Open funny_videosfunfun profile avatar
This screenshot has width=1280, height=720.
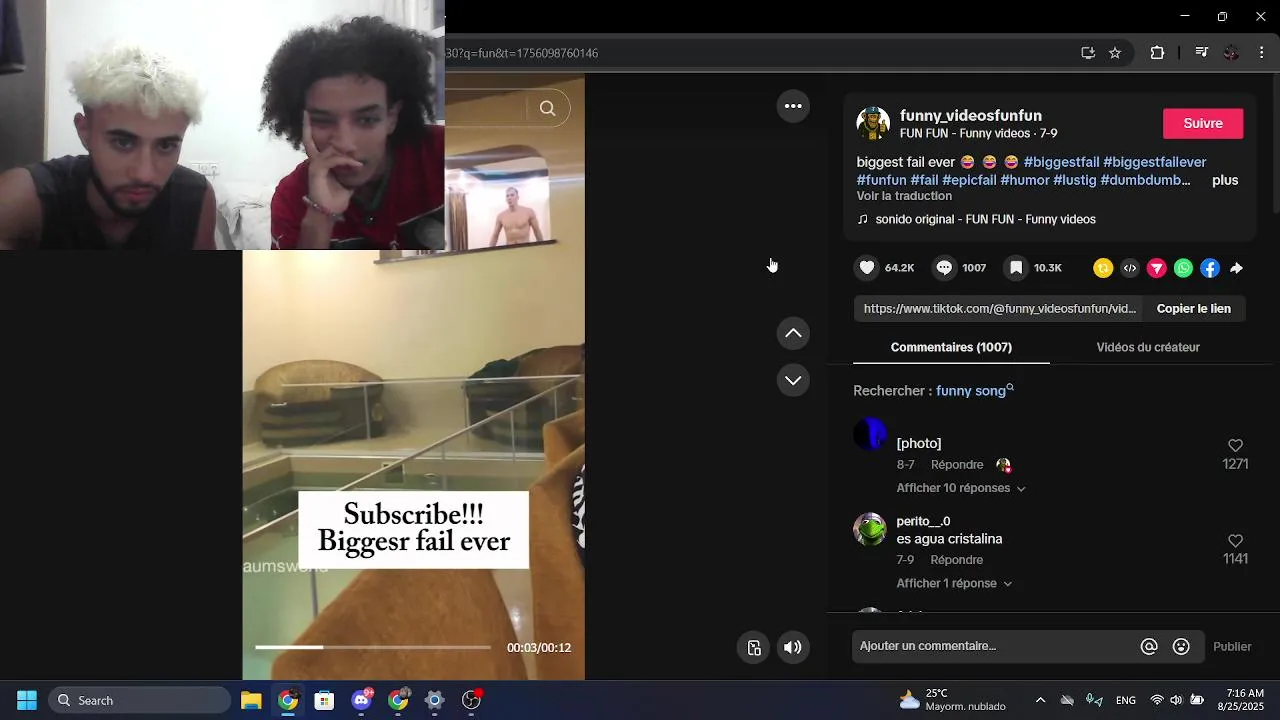(x=873, y=123)
